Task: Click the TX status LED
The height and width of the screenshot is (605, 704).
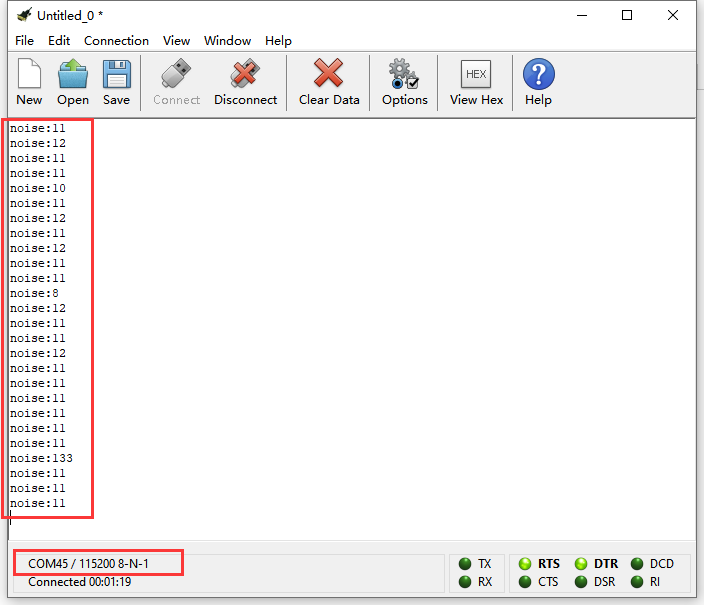Action: 465,564
